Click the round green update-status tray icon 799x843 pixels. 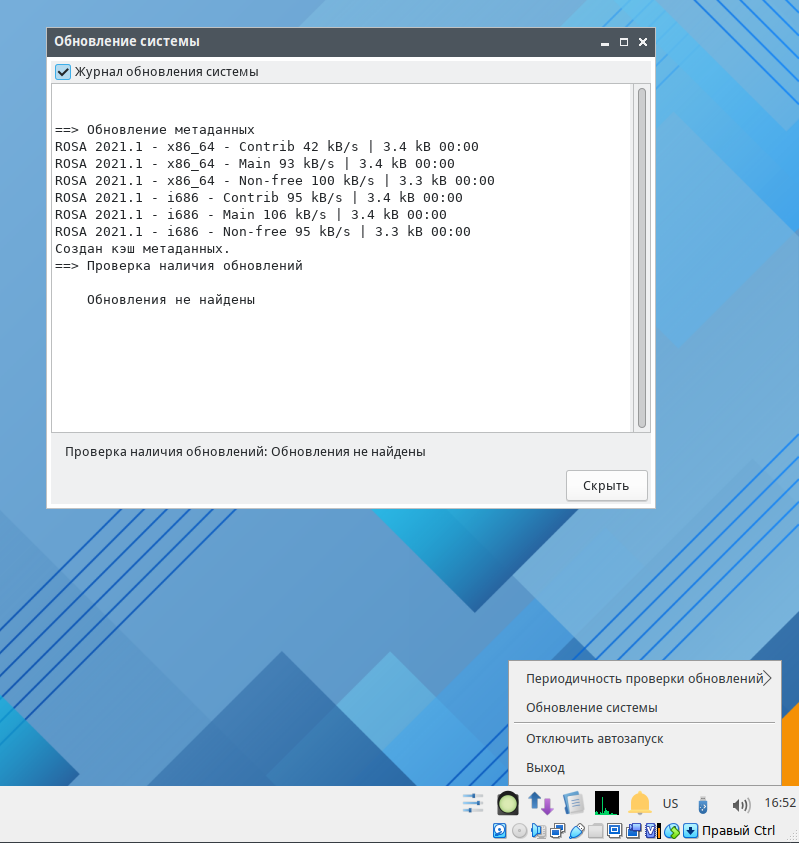point(508,803)
